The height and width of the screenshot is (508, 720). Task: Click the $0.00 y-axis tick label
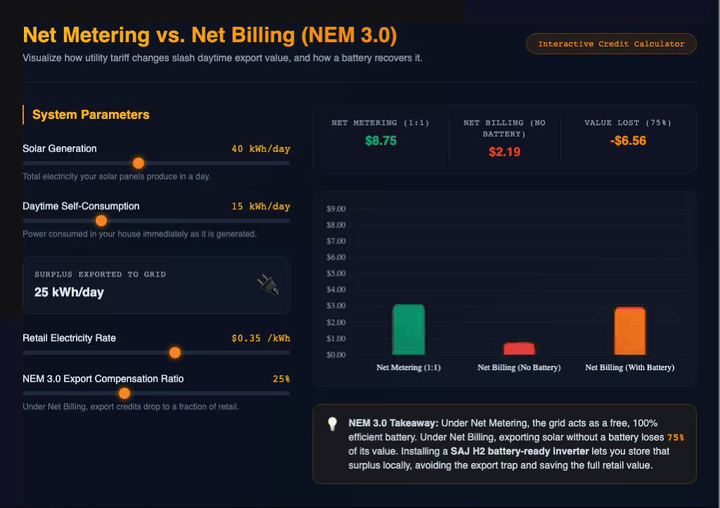[x=336, y=355]
